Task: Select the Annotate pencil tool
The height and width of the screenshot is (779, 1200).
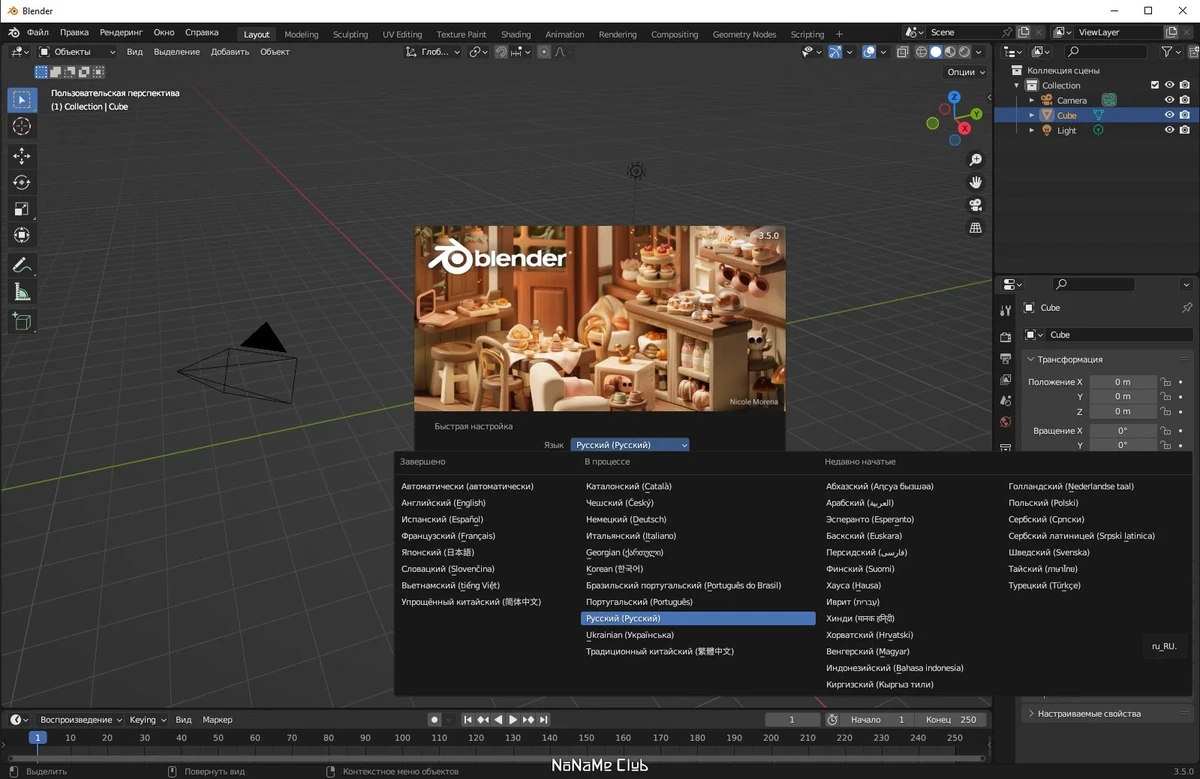Action: [x=22, y=266]
